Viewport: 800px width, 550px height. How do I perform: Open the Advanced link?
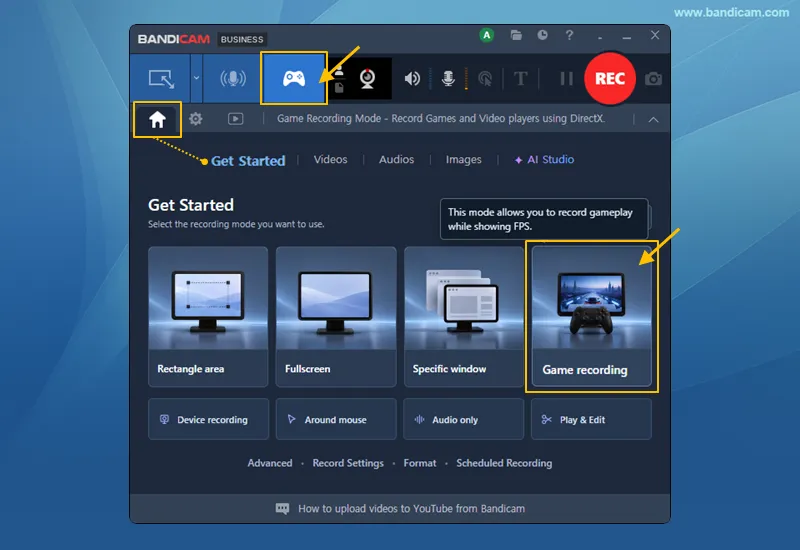coord(270,463)
